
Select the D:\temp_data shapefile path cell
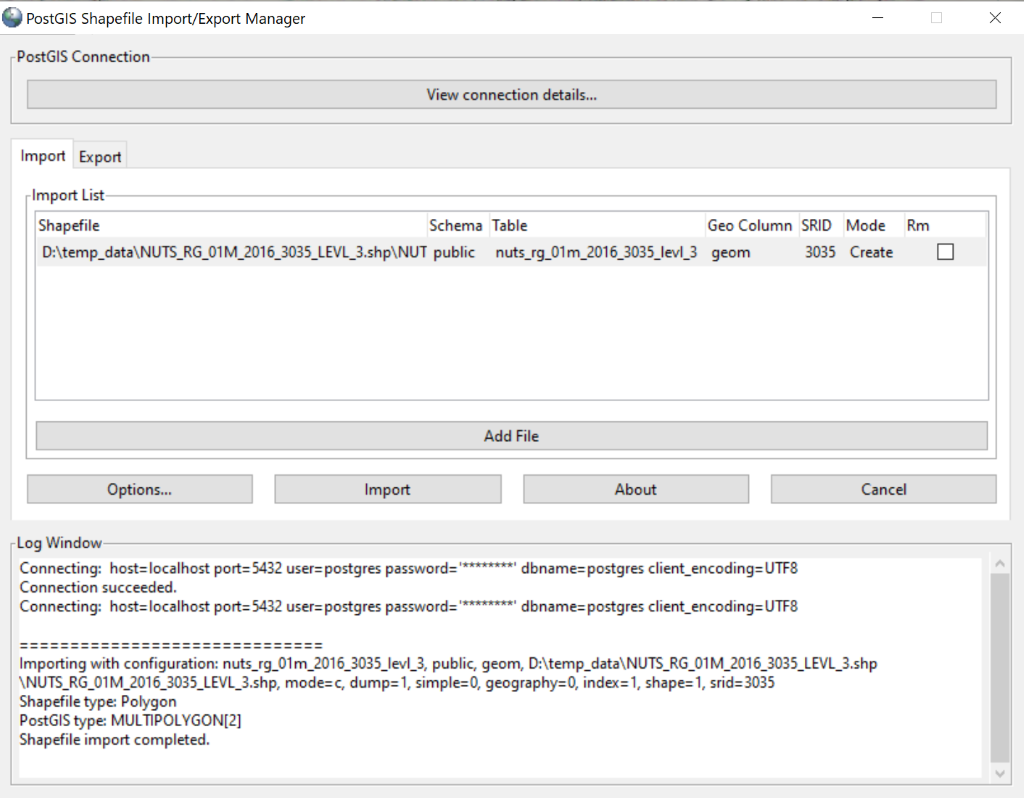click(x=233, y=252)
